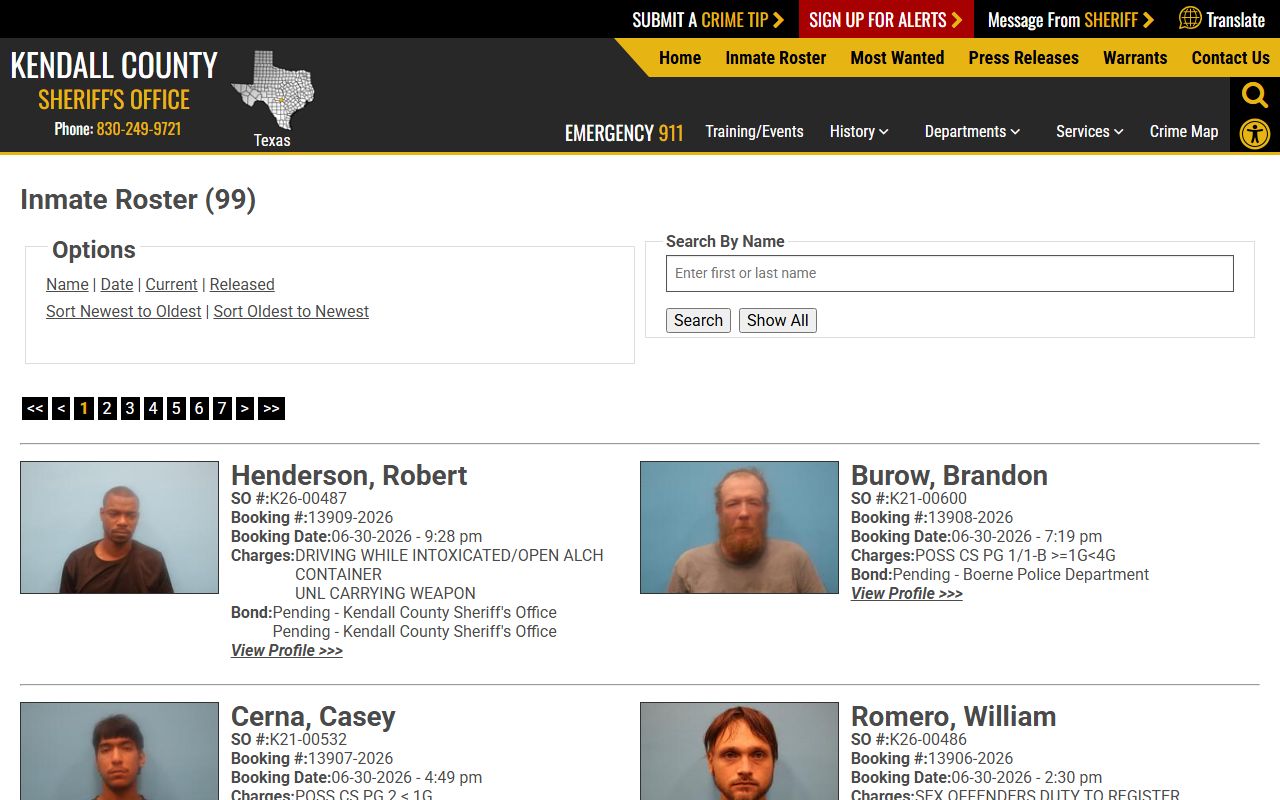Click booking number 13908-2026
Screen dimensions: 1280x800
[x=970, y=517]
